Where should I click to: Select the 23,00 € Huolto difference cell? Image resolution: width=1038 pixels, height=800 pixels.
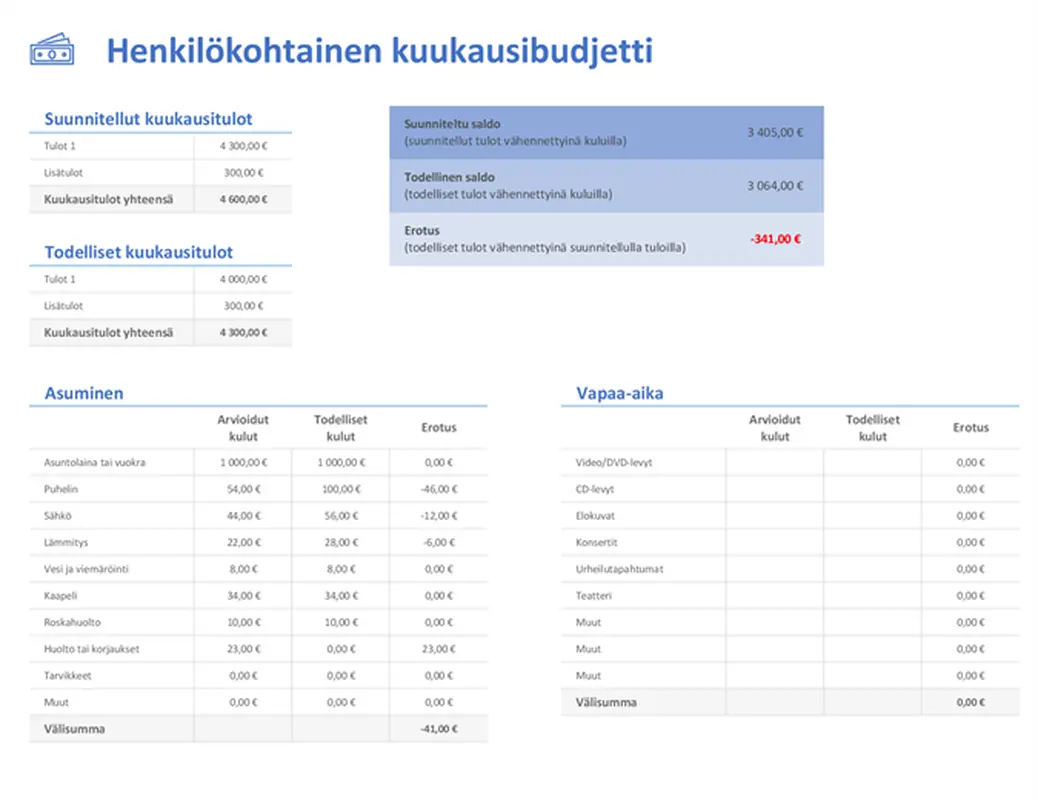click(439, 649)
